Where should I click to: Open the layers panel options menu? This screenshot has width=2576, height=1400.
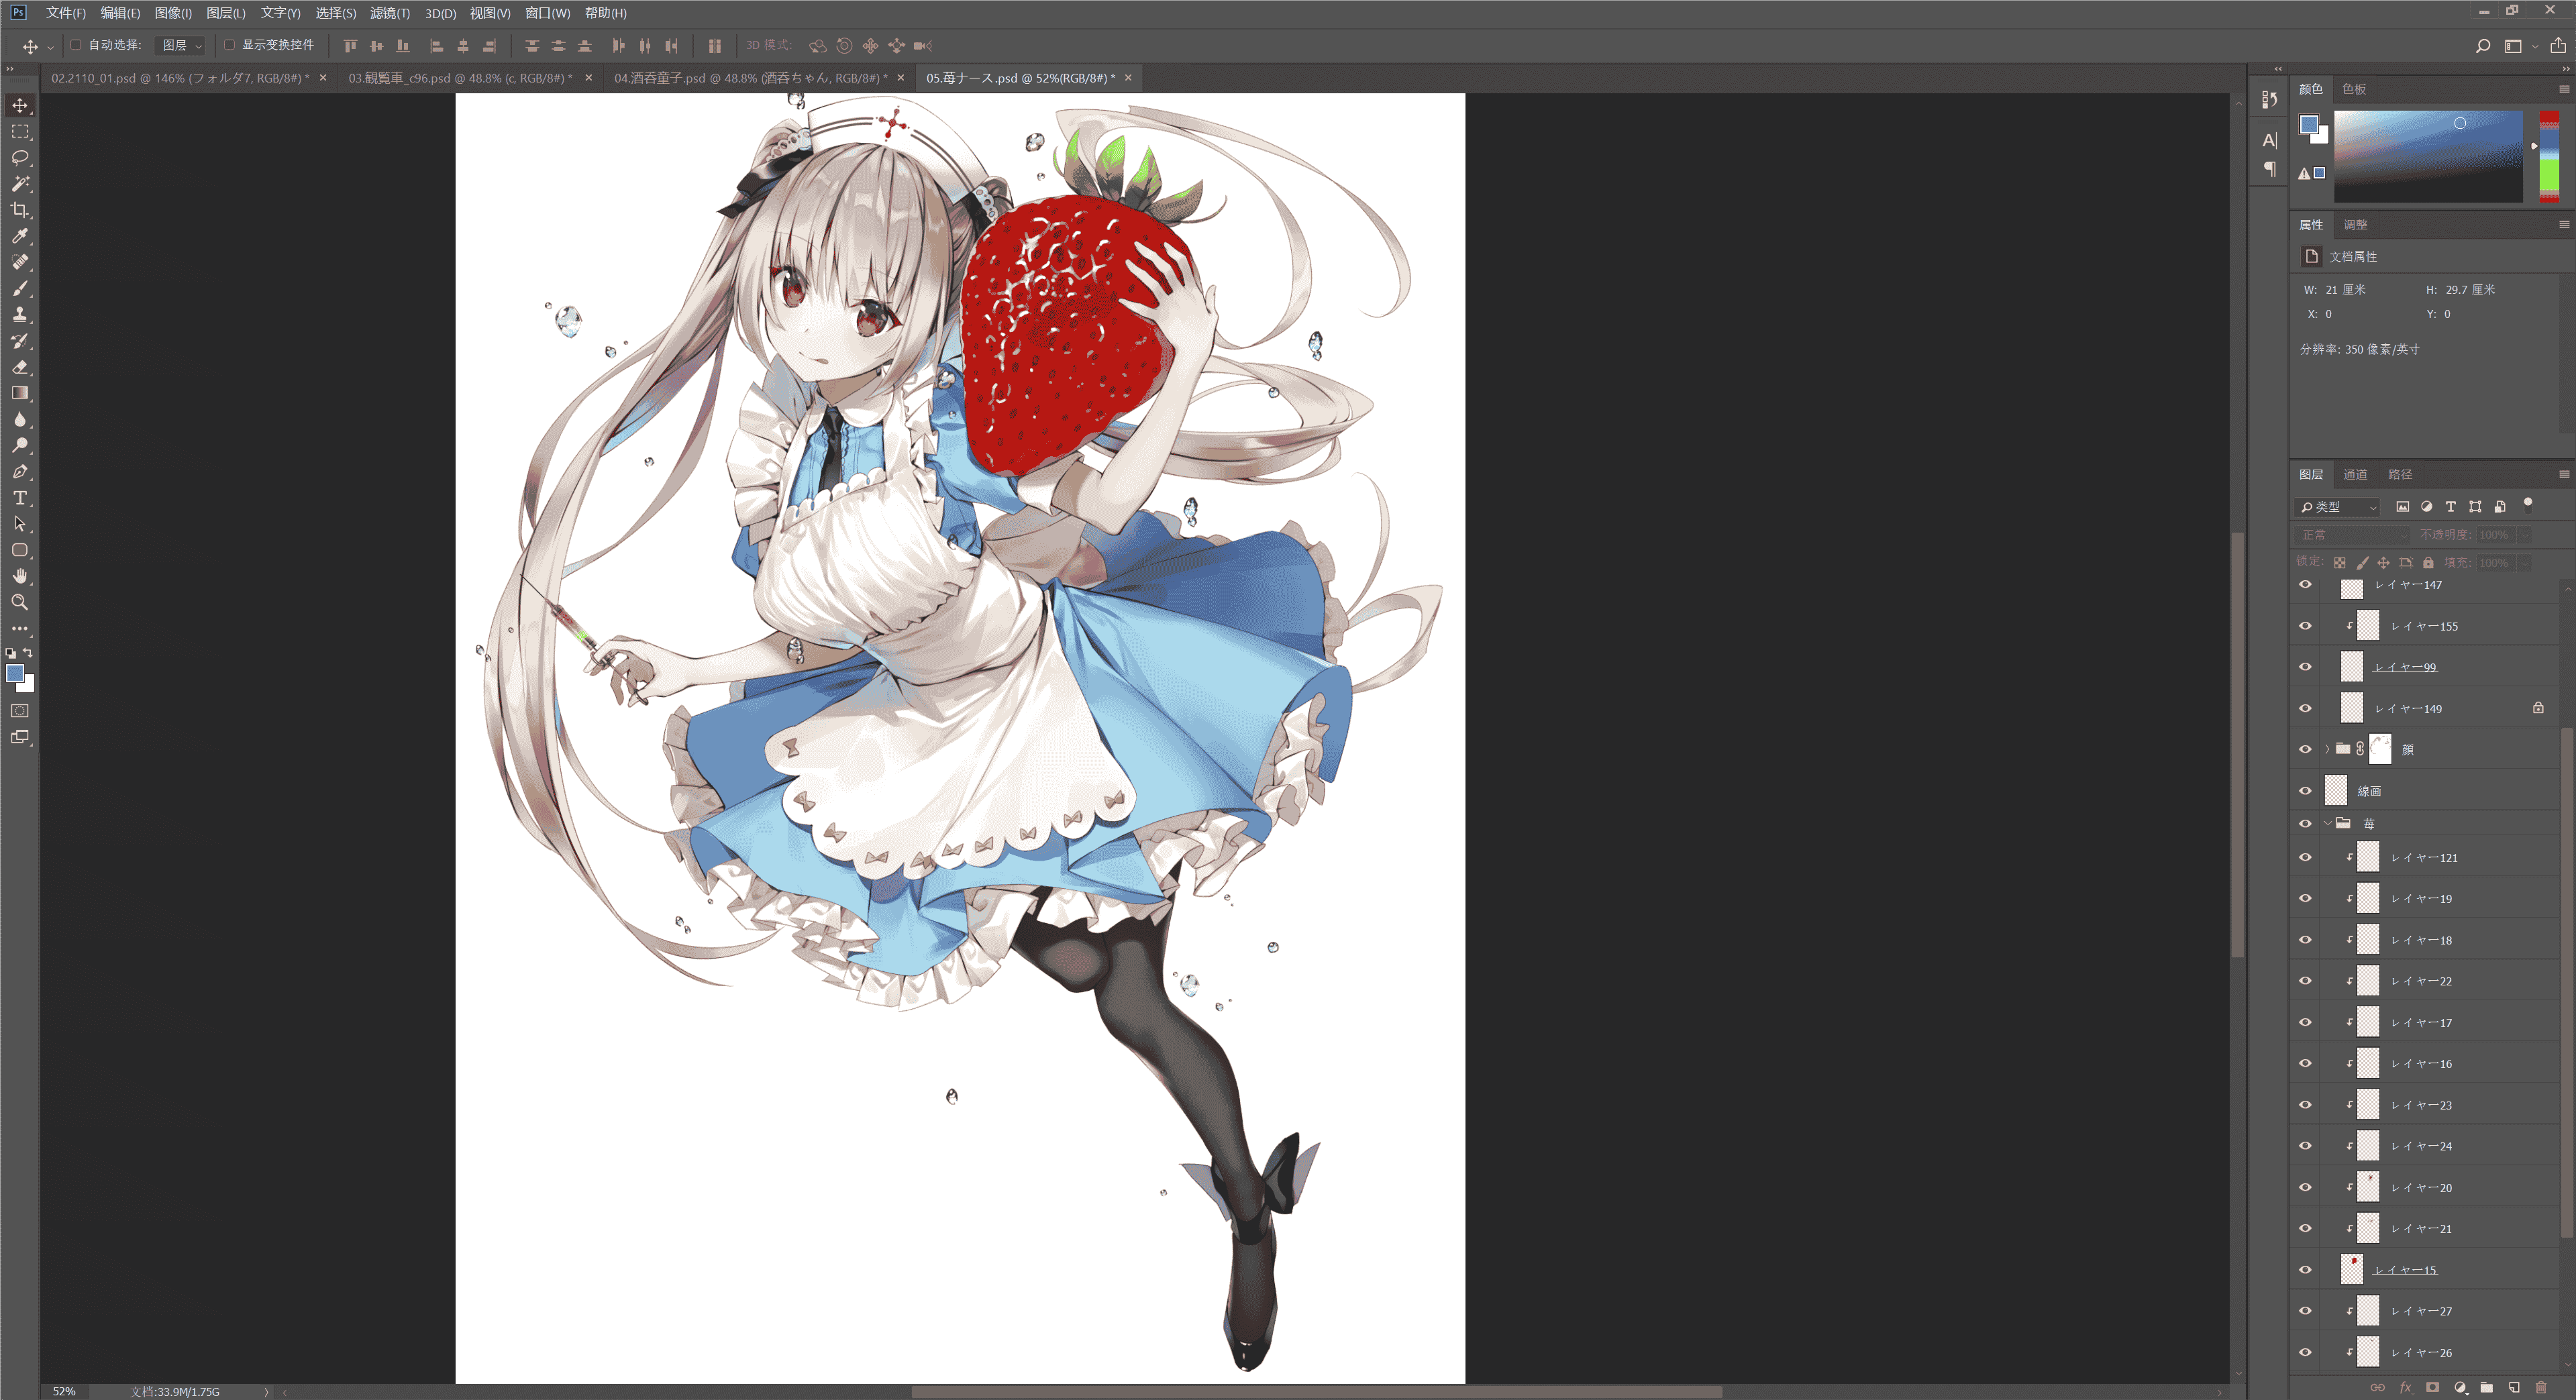tap(2564, 474)
